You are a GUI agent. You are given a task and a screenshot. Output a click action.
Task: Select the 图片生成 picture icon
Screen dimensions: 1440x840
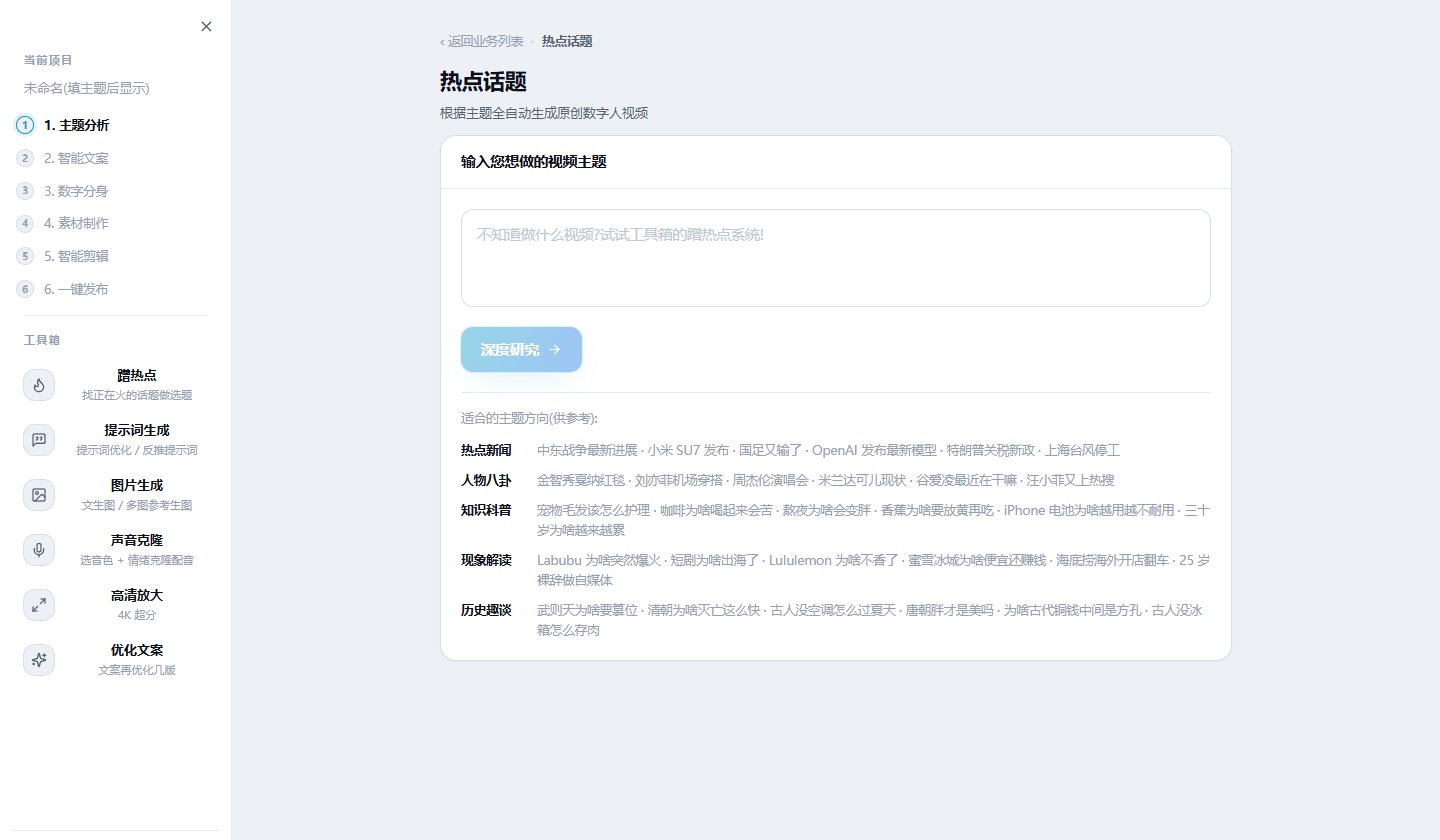point(39,495)
